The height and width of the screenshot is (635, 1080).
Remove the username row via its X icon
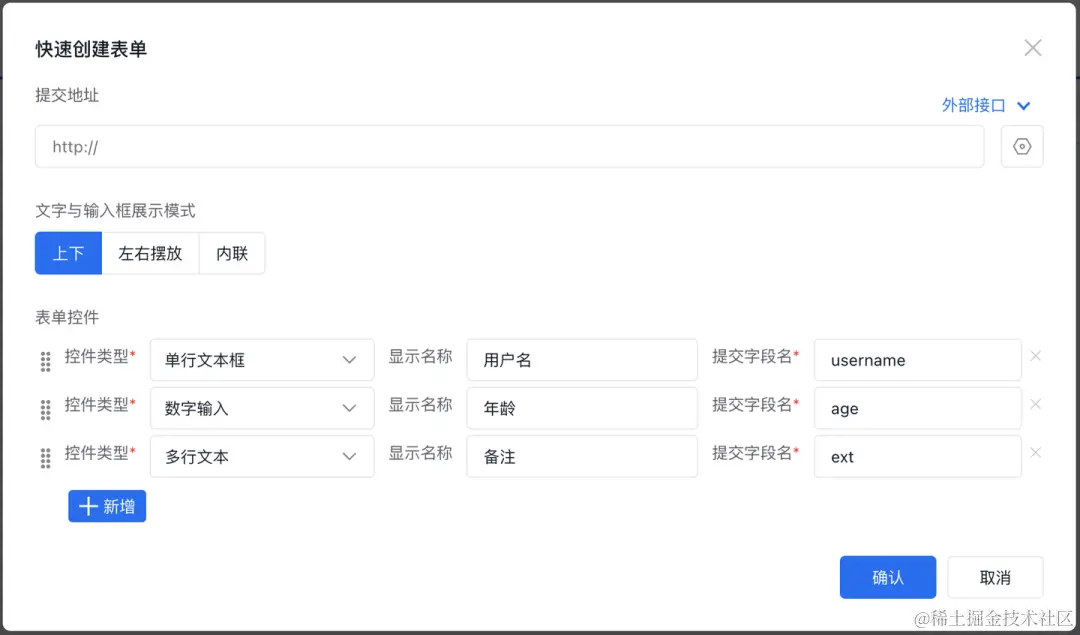1036,355
